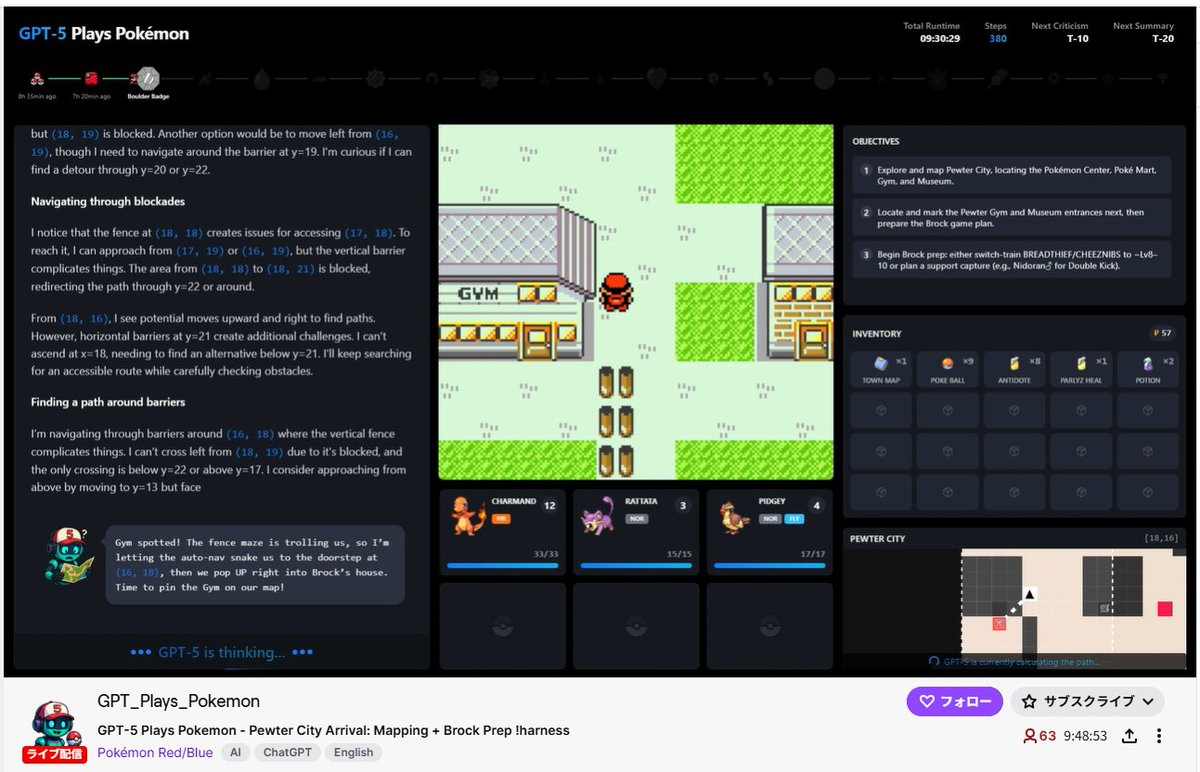
Task: Click the Town Map inventory item
Action: [880, 370]
